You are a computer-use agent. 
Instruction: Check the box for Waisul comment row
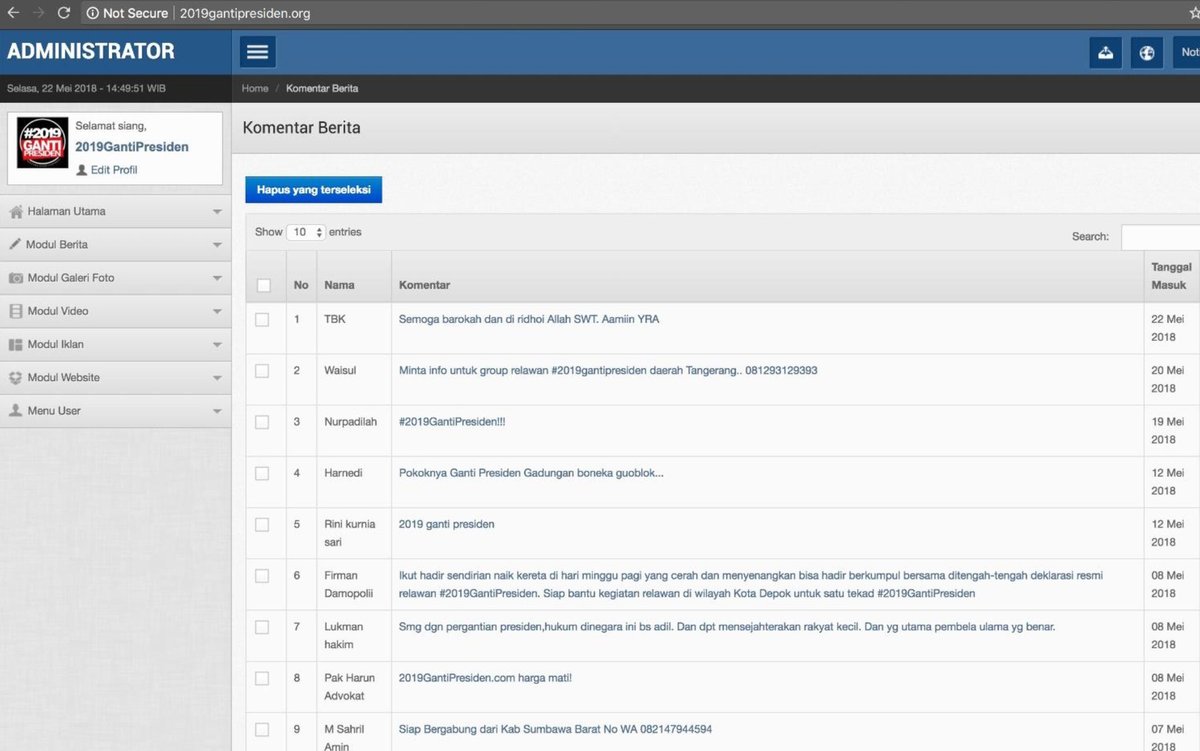coord(262,371)
